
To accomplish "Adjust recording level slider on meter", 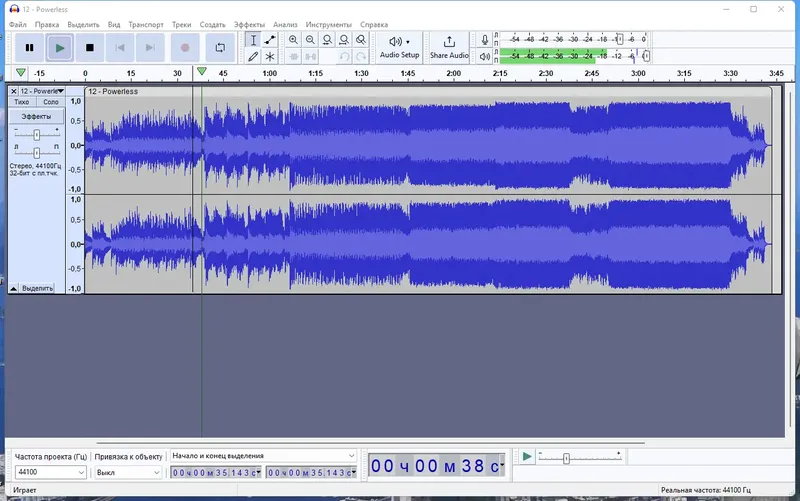I will tap(619, 39).
